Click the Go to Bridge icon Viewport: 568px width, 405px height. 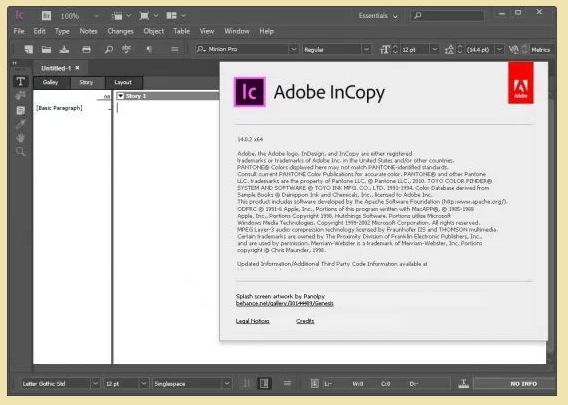point(46,16)
